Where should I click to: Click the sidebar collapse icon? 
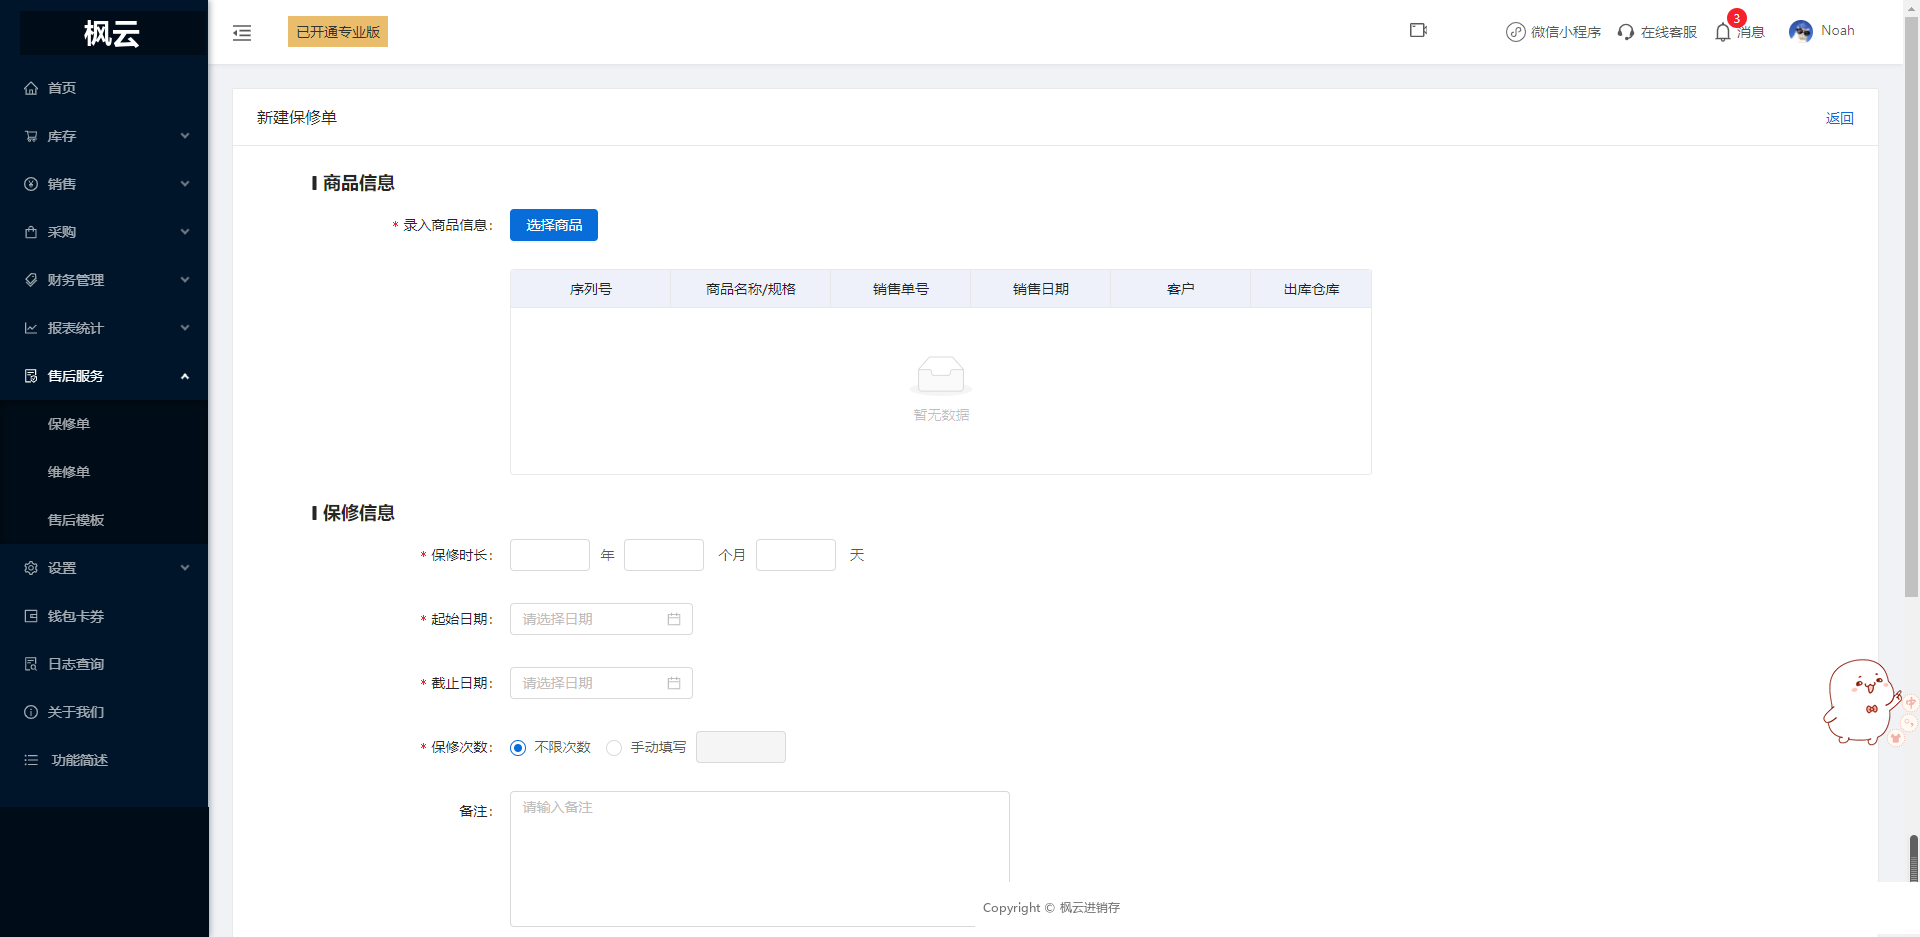point(242,33)
